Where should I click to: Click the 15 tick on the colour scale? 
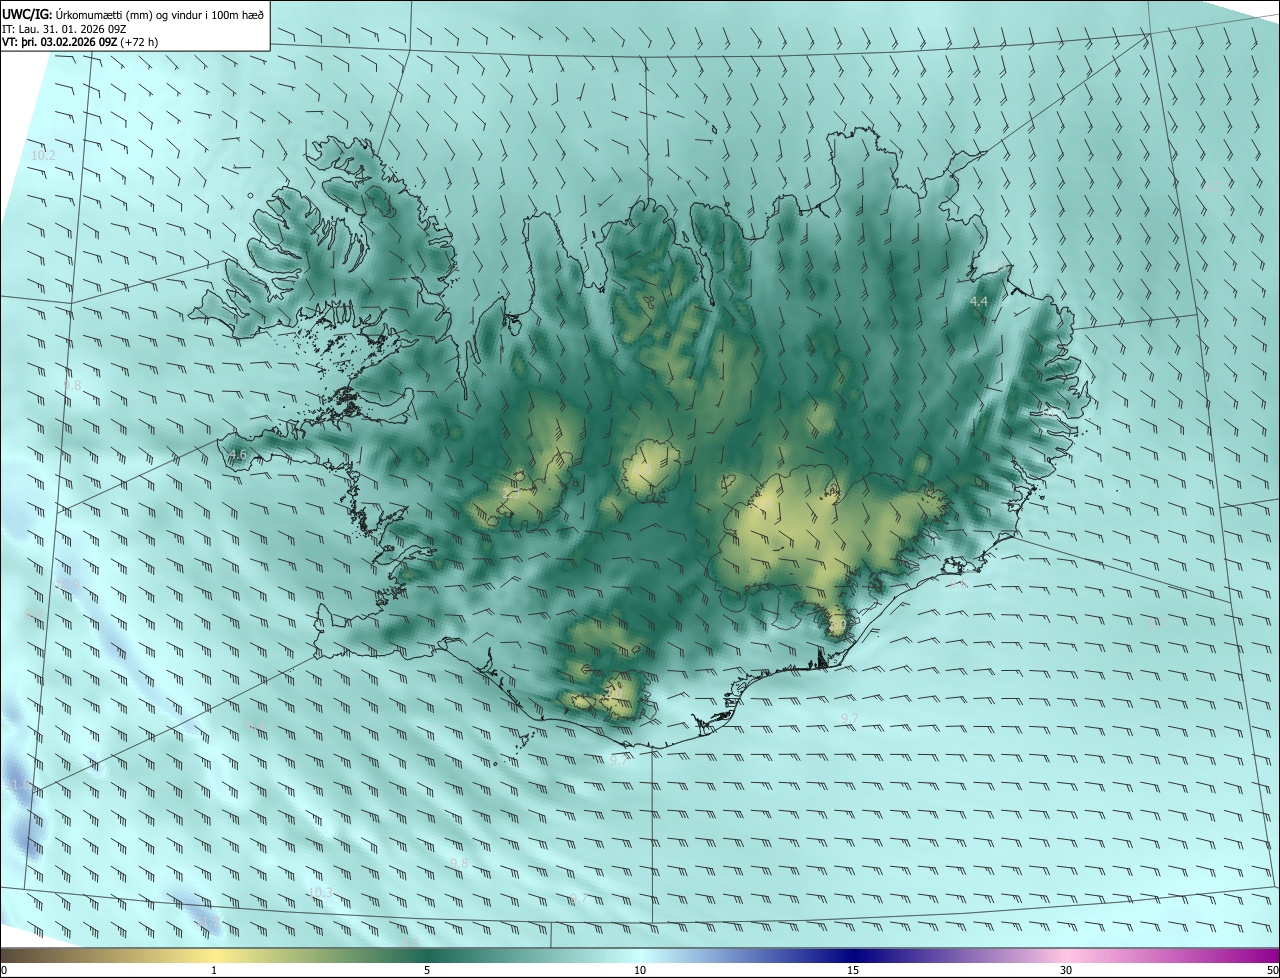coord(853,970)
